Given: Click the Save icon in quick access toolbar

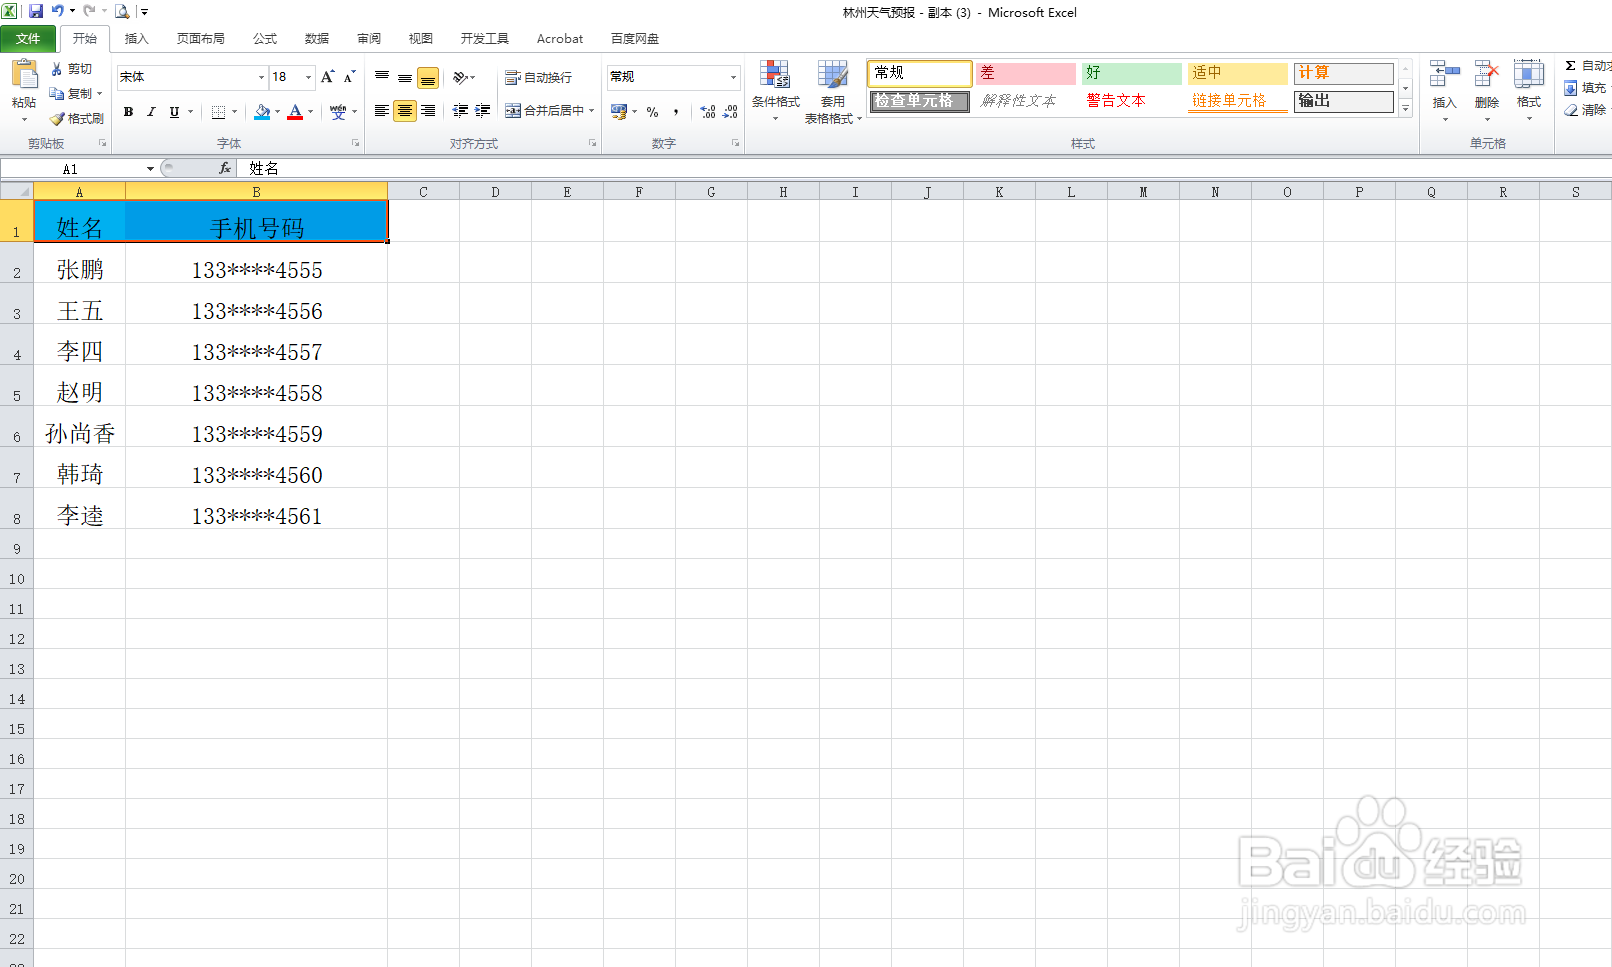Looking at the screenshot, I should [x=36, y=11].
